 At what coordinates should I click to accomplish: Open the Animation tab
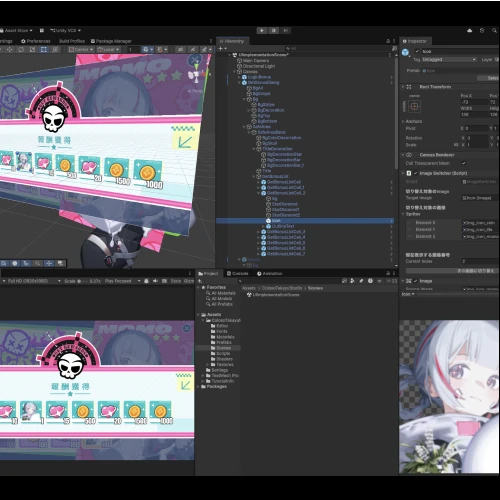pos(270,273)
